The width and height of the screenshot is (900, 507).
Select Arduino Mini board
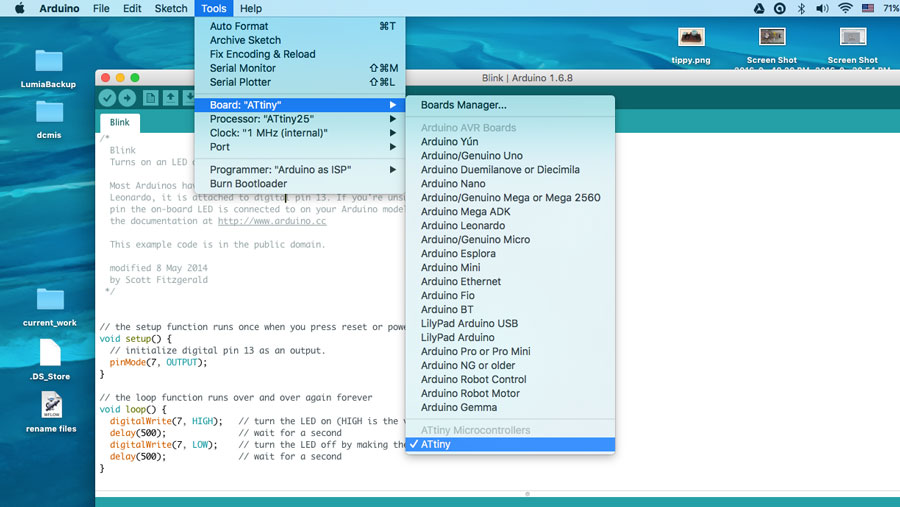pyautogui.click(x=510, y=268)
